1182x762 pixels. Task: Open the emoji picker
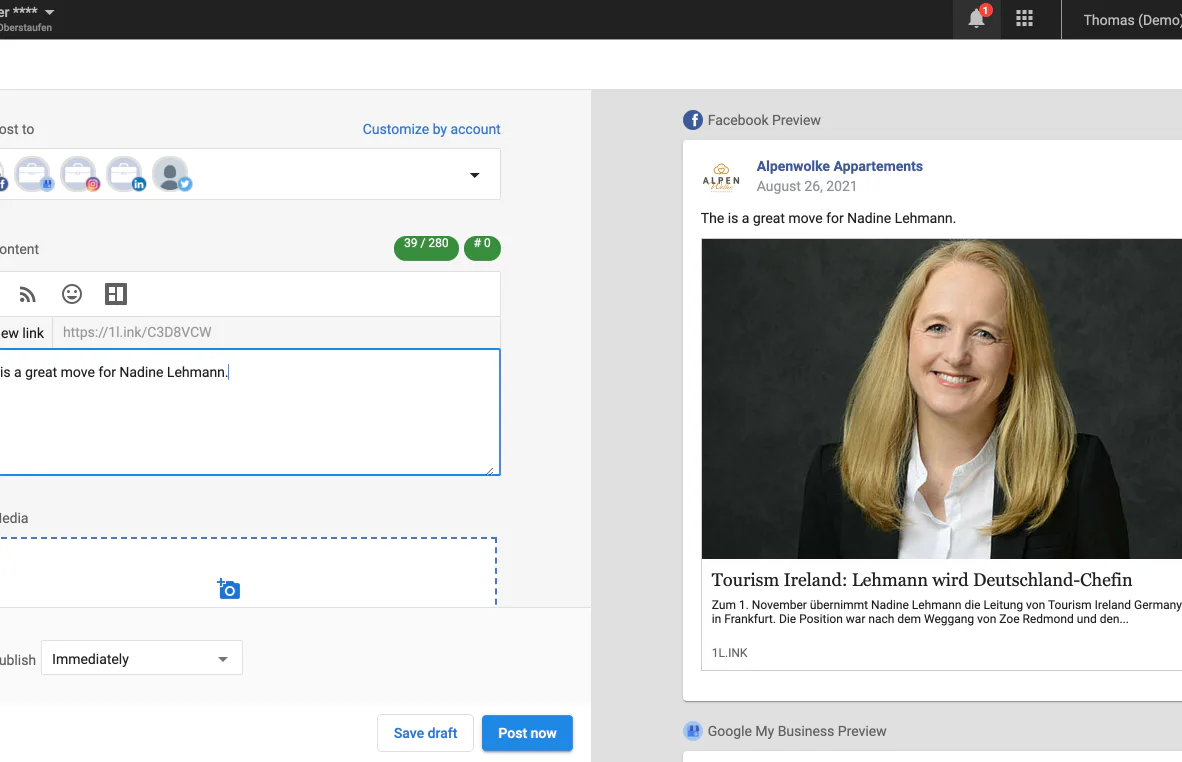[x=72, y=294]
